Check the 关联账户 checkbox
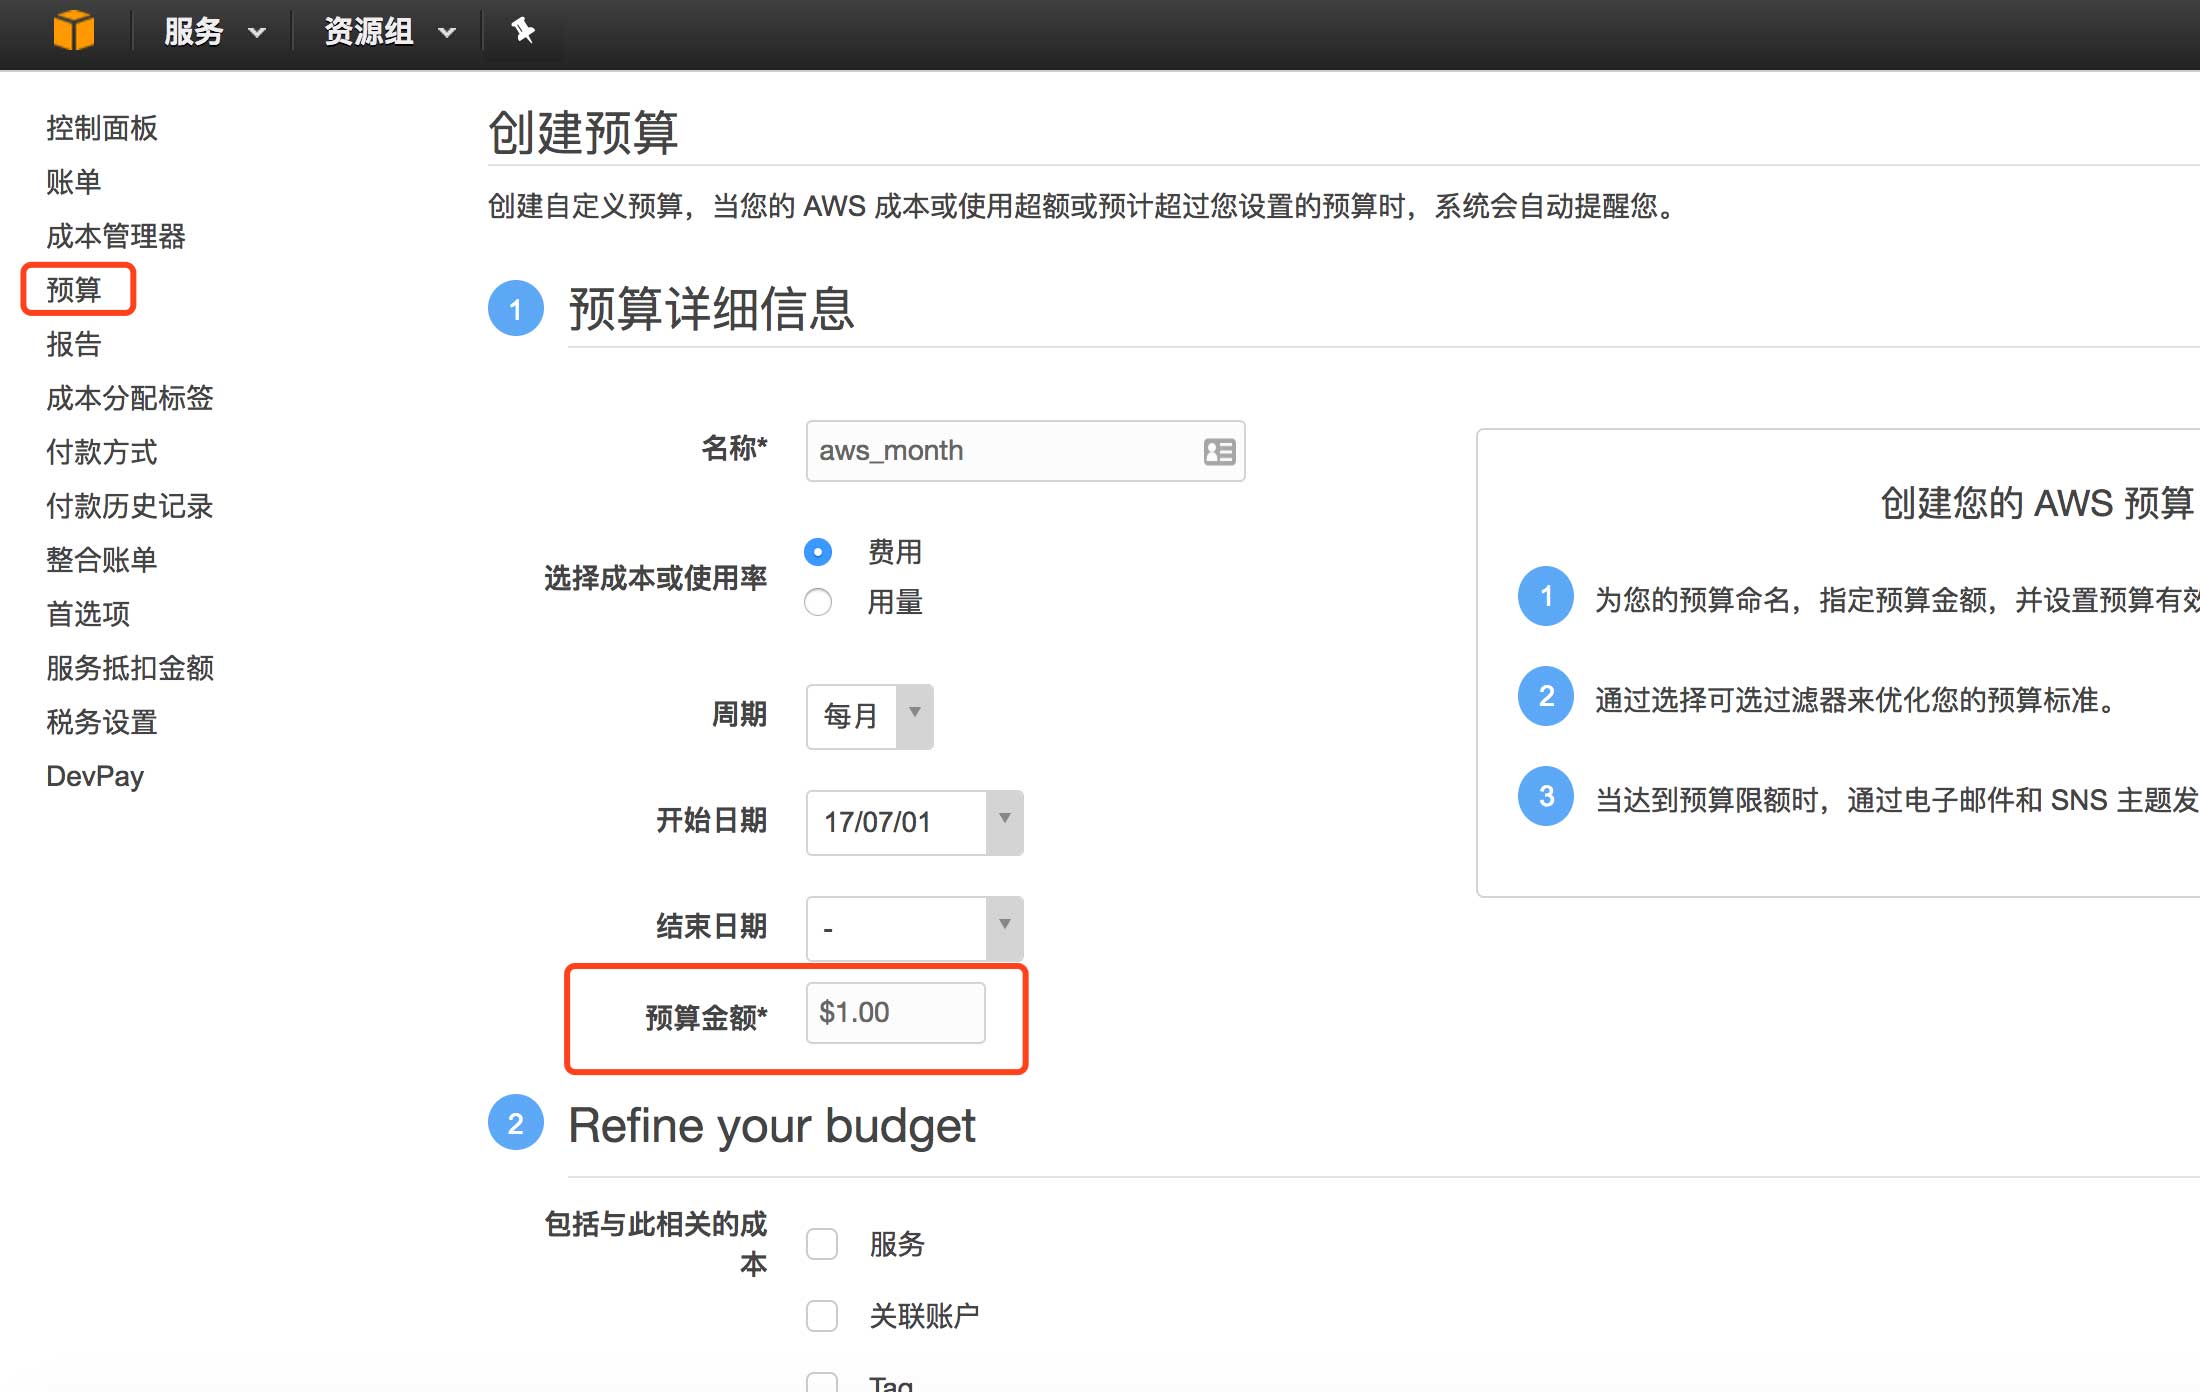Screen dimensions: 2200x1392 click(822, 1316)
